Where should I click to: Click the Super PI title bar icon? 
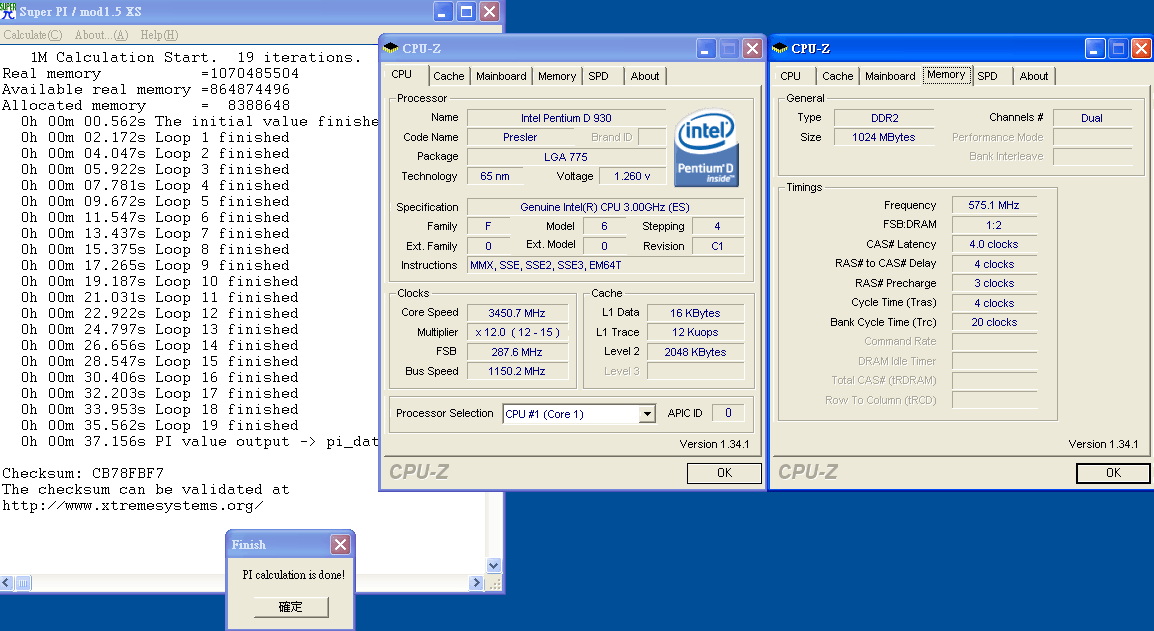[8, 11]
